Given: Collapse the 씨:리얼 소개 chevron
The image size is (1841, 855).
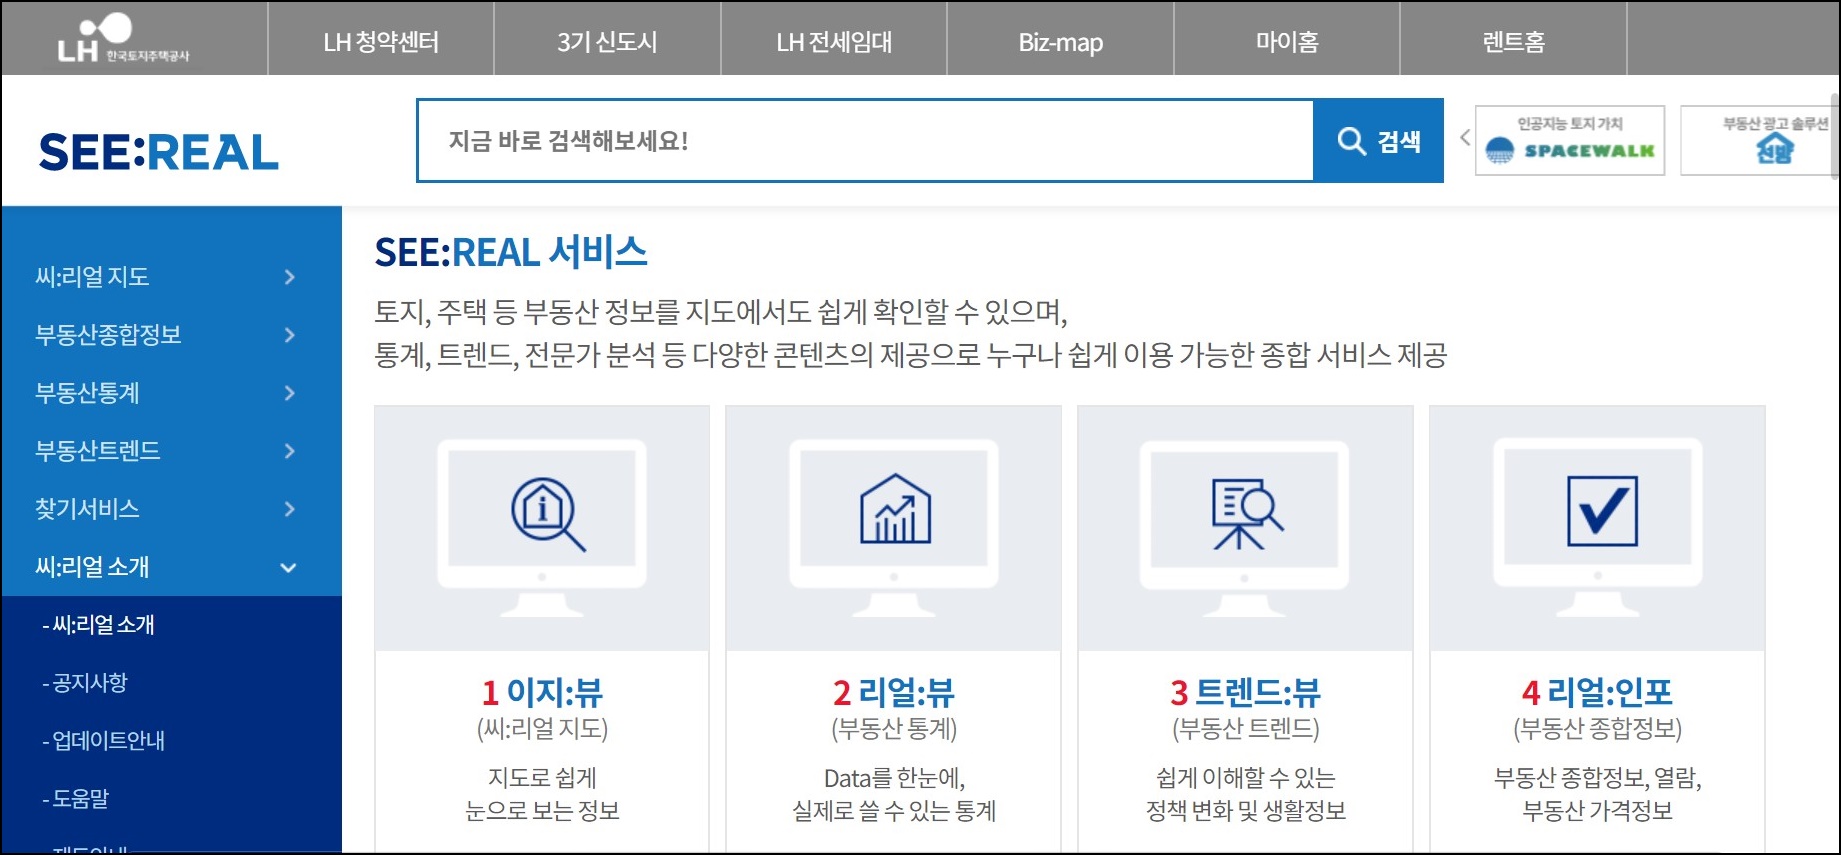Looking at the screenshot, I should tap(289, 567).
